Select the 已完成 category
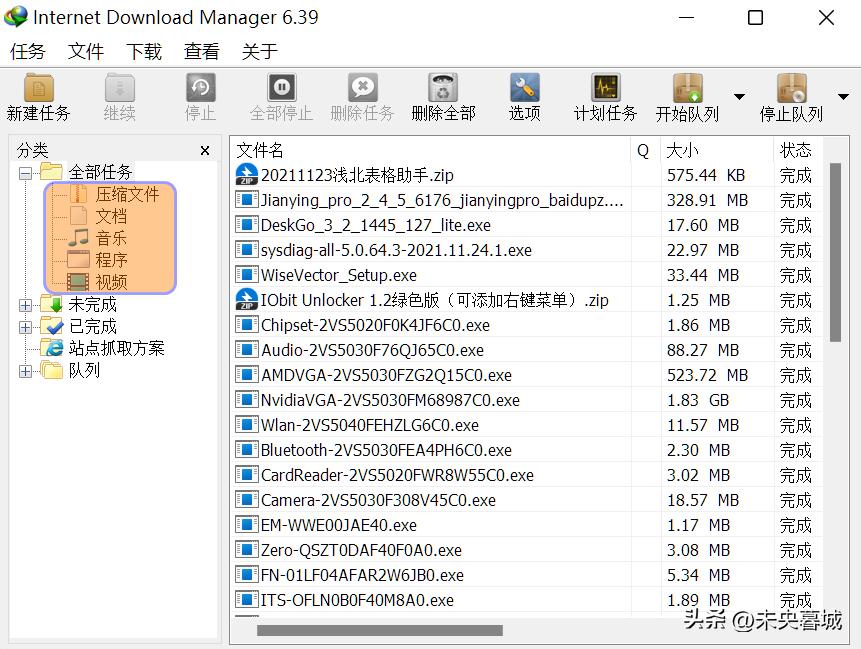Viewport: 861px width, 649px height. pos(93,326)
